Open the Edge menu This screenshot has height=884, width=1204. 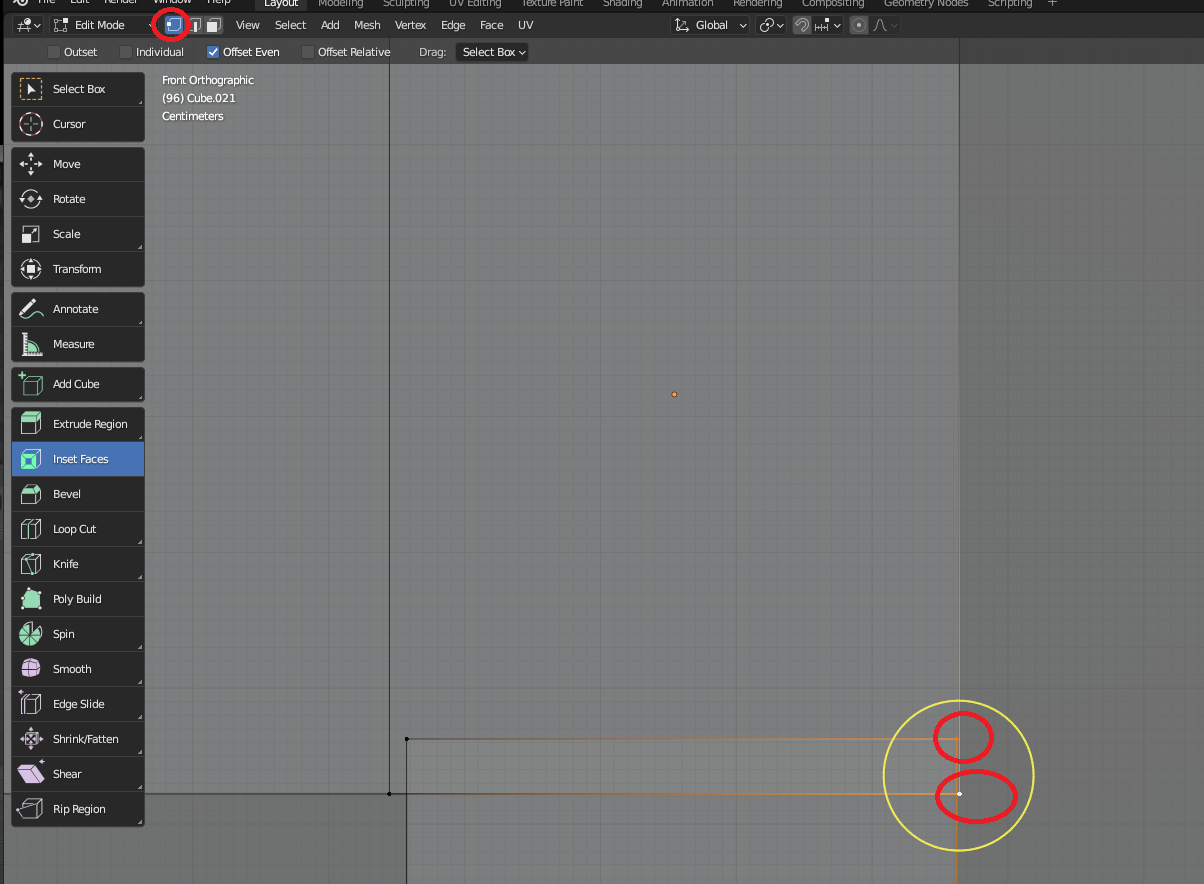(453, 25)
